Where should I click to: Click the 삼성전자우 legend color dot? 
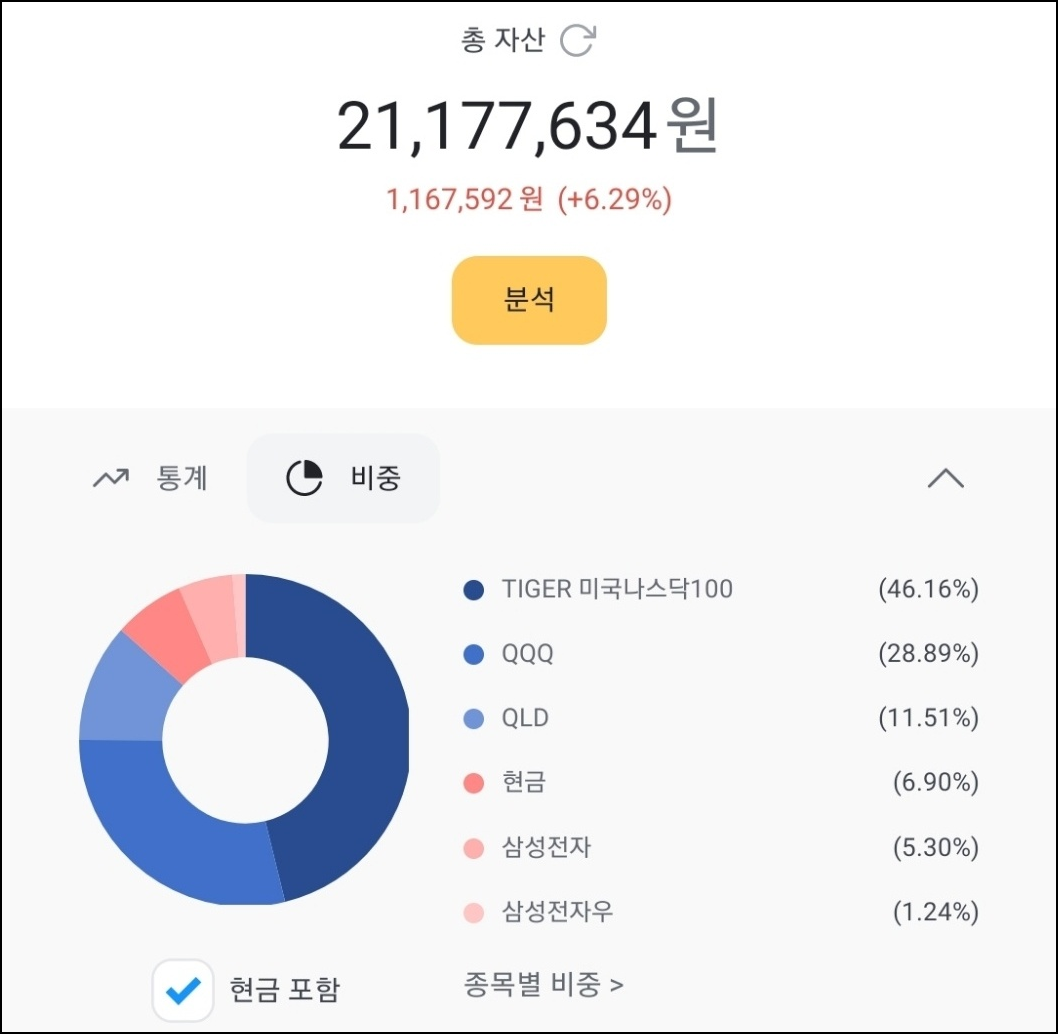coord(474,913)
